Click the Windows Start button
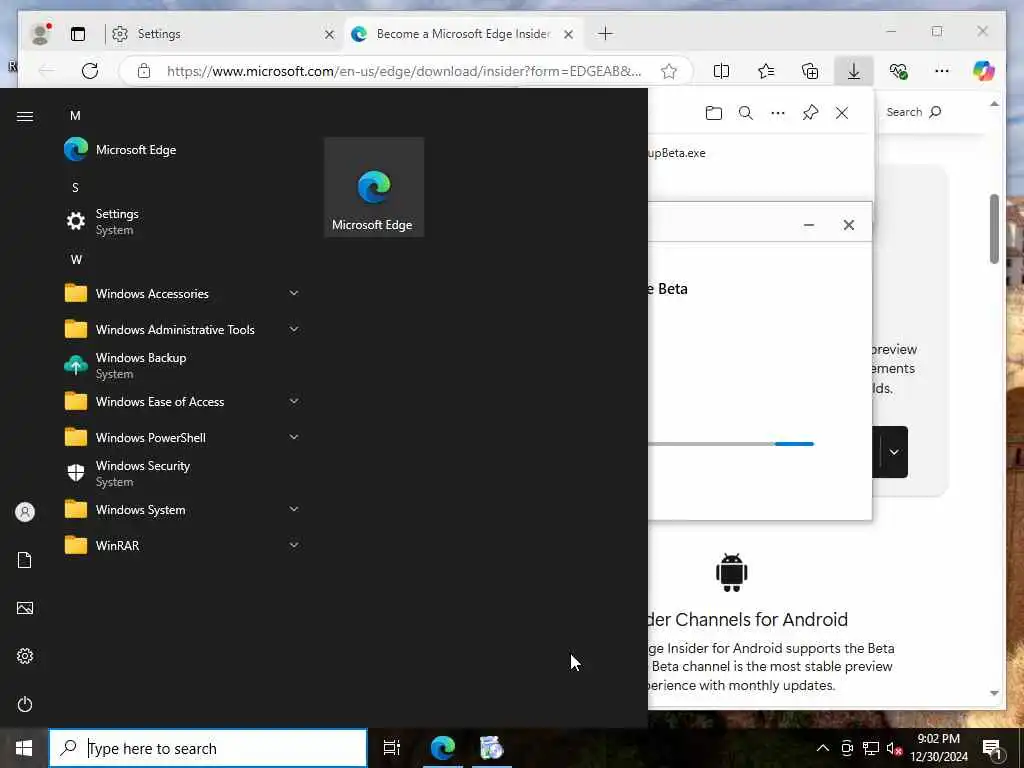Screen dimensions: 1024x768 [x=24, y=748]
